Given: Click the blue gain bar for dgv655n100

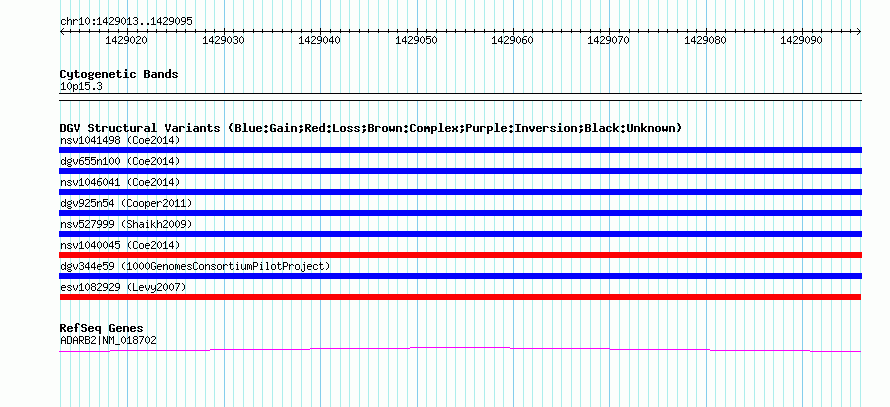Looking at the screenshot, I should [x=460, y=171].
